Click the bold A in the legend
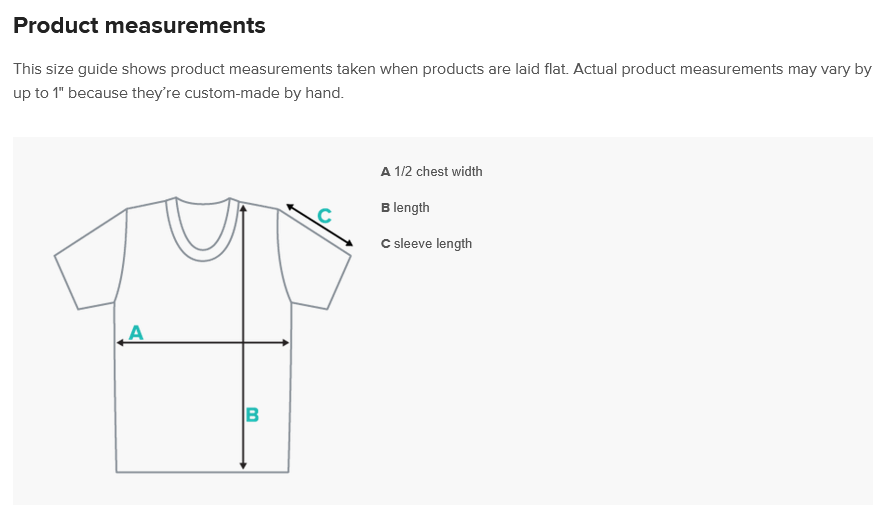890x519 pixels. coord(385,172)
